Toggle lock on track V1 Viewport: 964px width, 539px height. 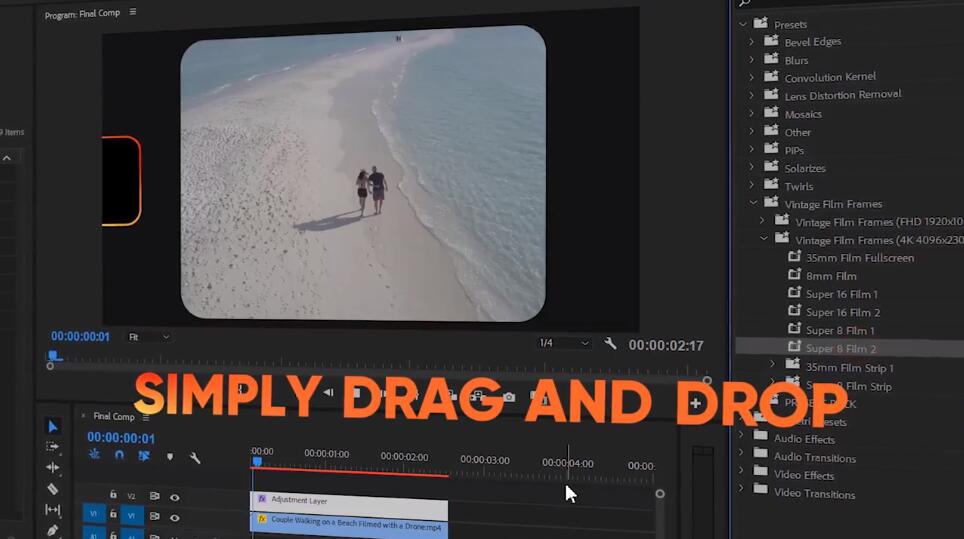113,514
